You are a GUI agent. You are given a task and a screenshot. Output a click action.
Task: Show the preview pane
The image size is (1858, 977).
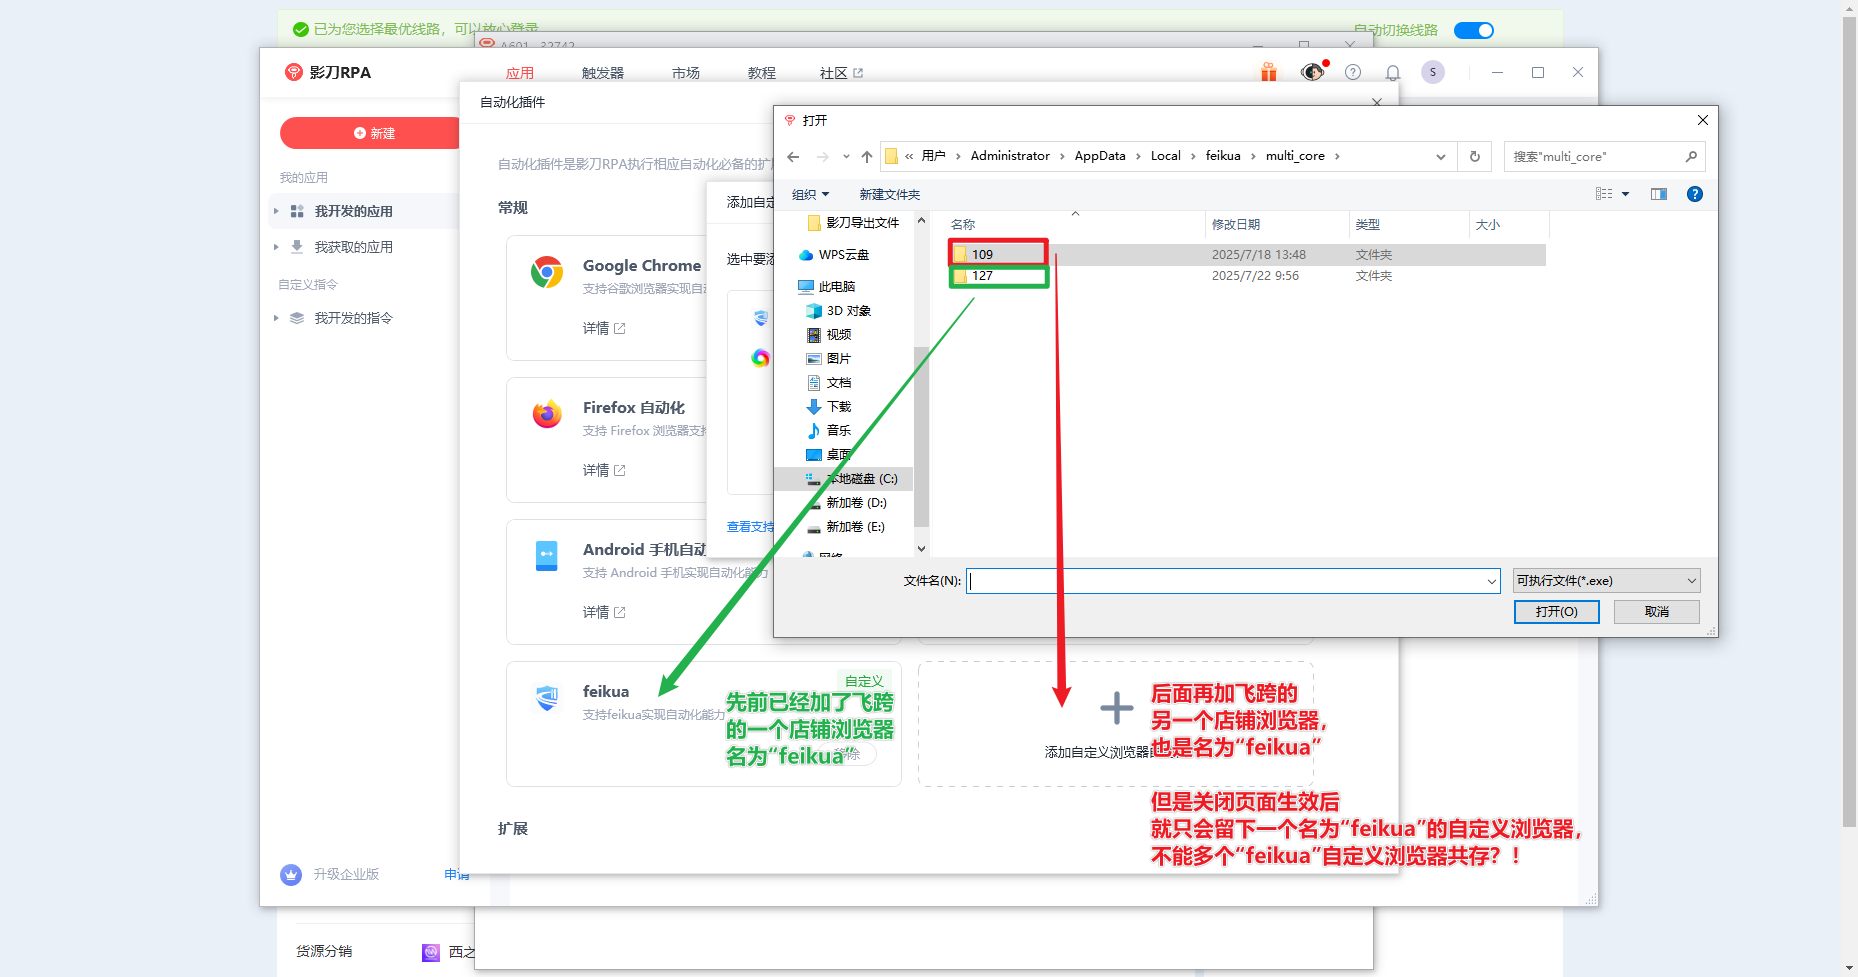pyautogui.click(x=1659, y=194)
